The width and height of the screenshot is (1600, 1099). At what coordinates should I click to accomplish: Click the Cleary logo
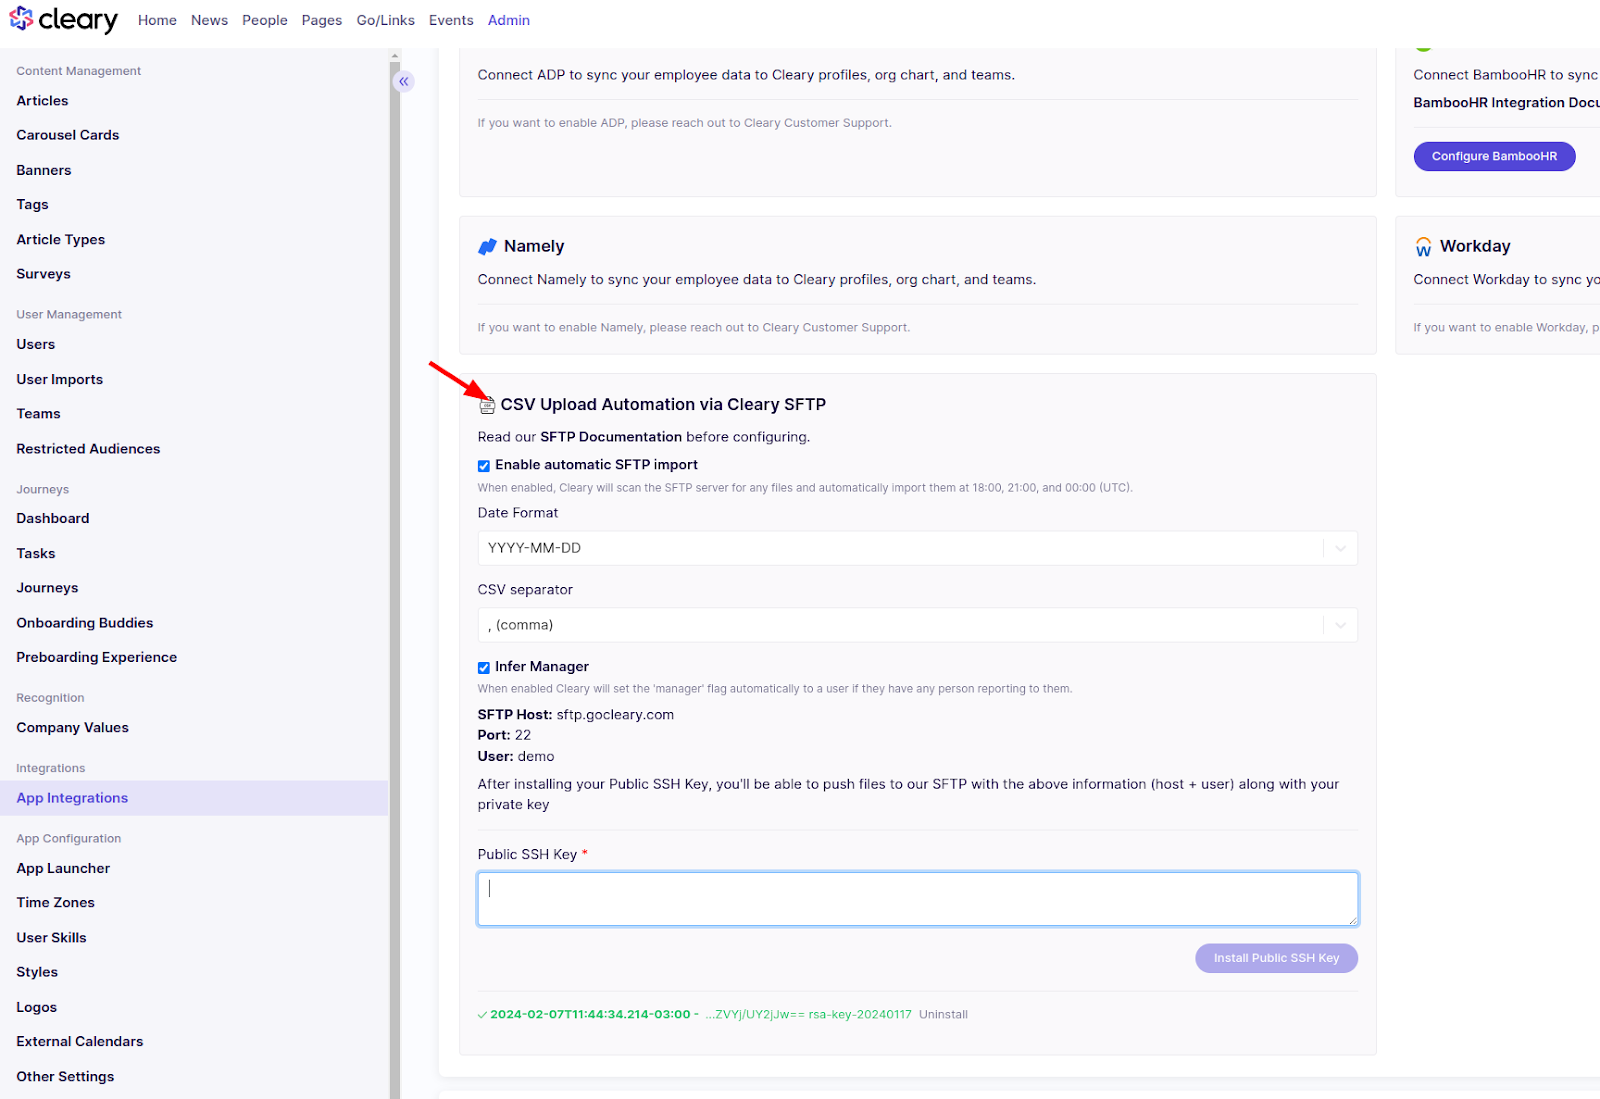pyautogui.click(x=63, y=19)
